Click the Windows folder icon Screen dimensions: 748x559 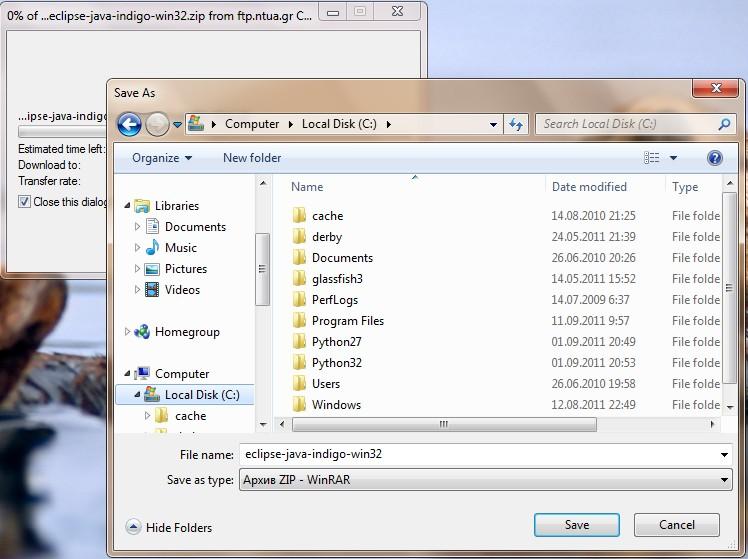299,404
